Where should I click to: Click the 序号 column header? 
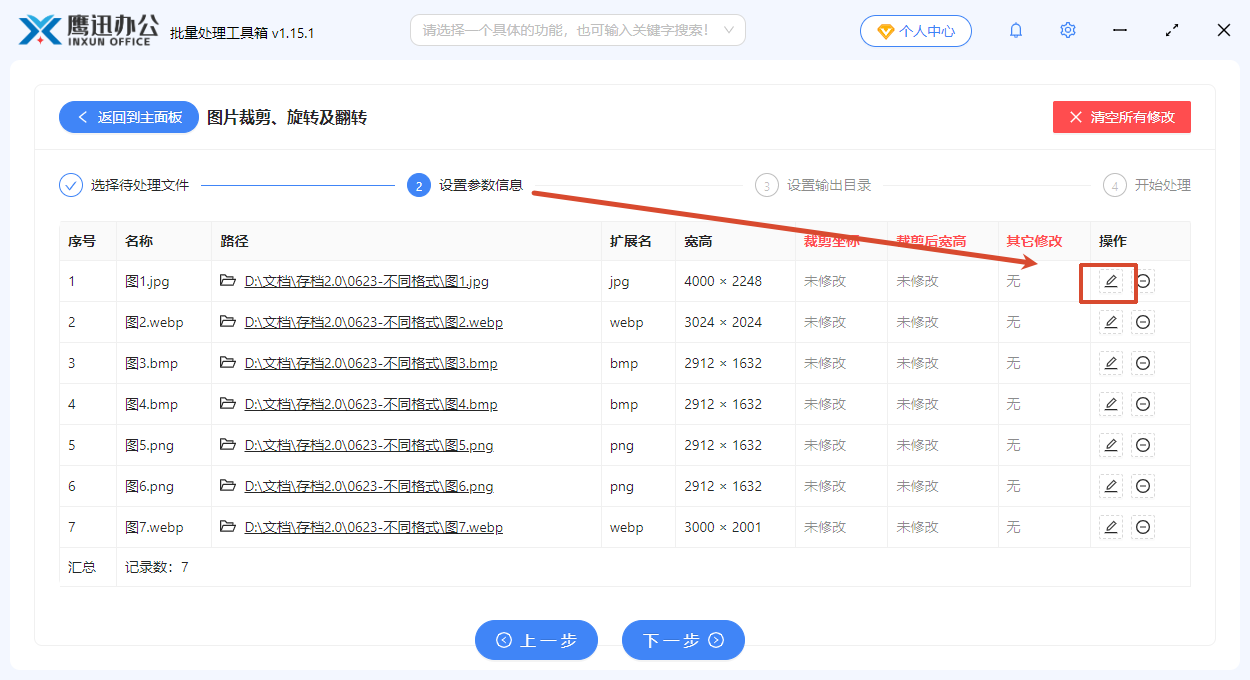click(82, 241)
